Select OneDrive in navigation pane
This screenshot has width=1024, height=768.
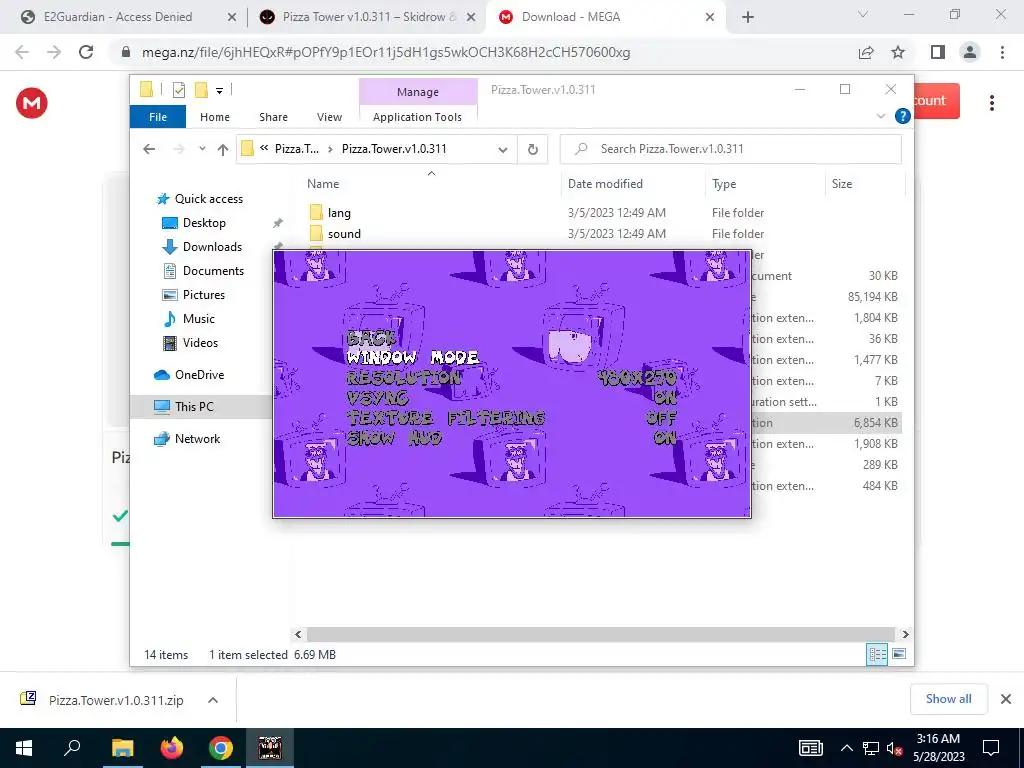(199, 375)
